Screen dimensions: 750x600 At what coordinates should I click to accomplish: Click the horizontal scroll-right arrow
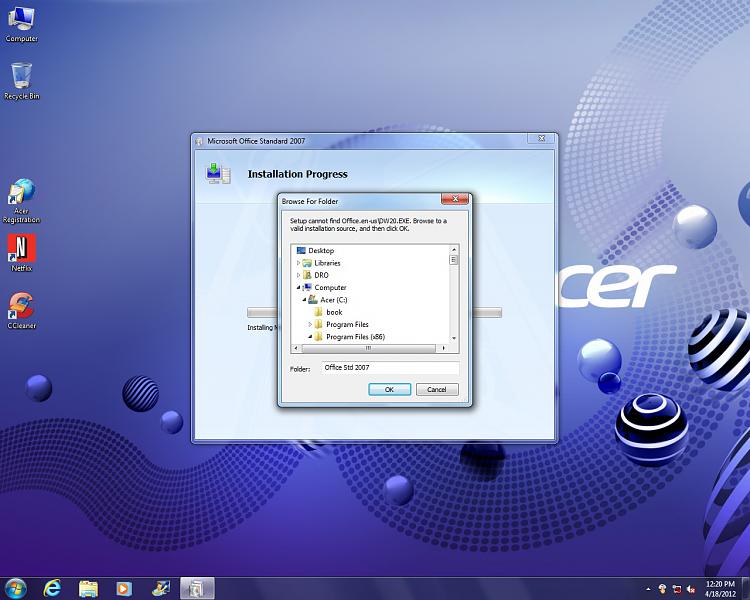[x=444, y=348]
